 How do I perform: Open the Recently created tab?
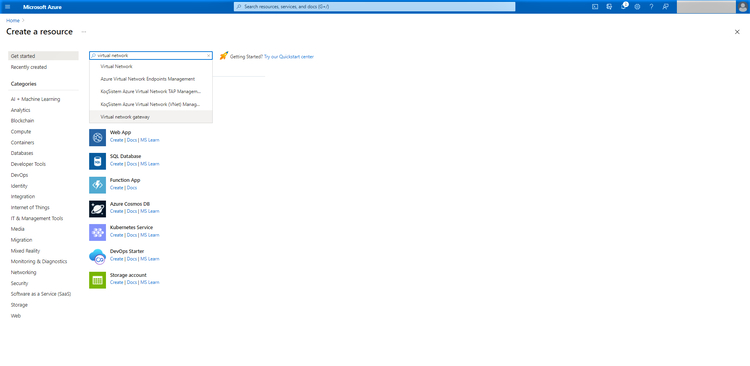click(x=29, y=67)
